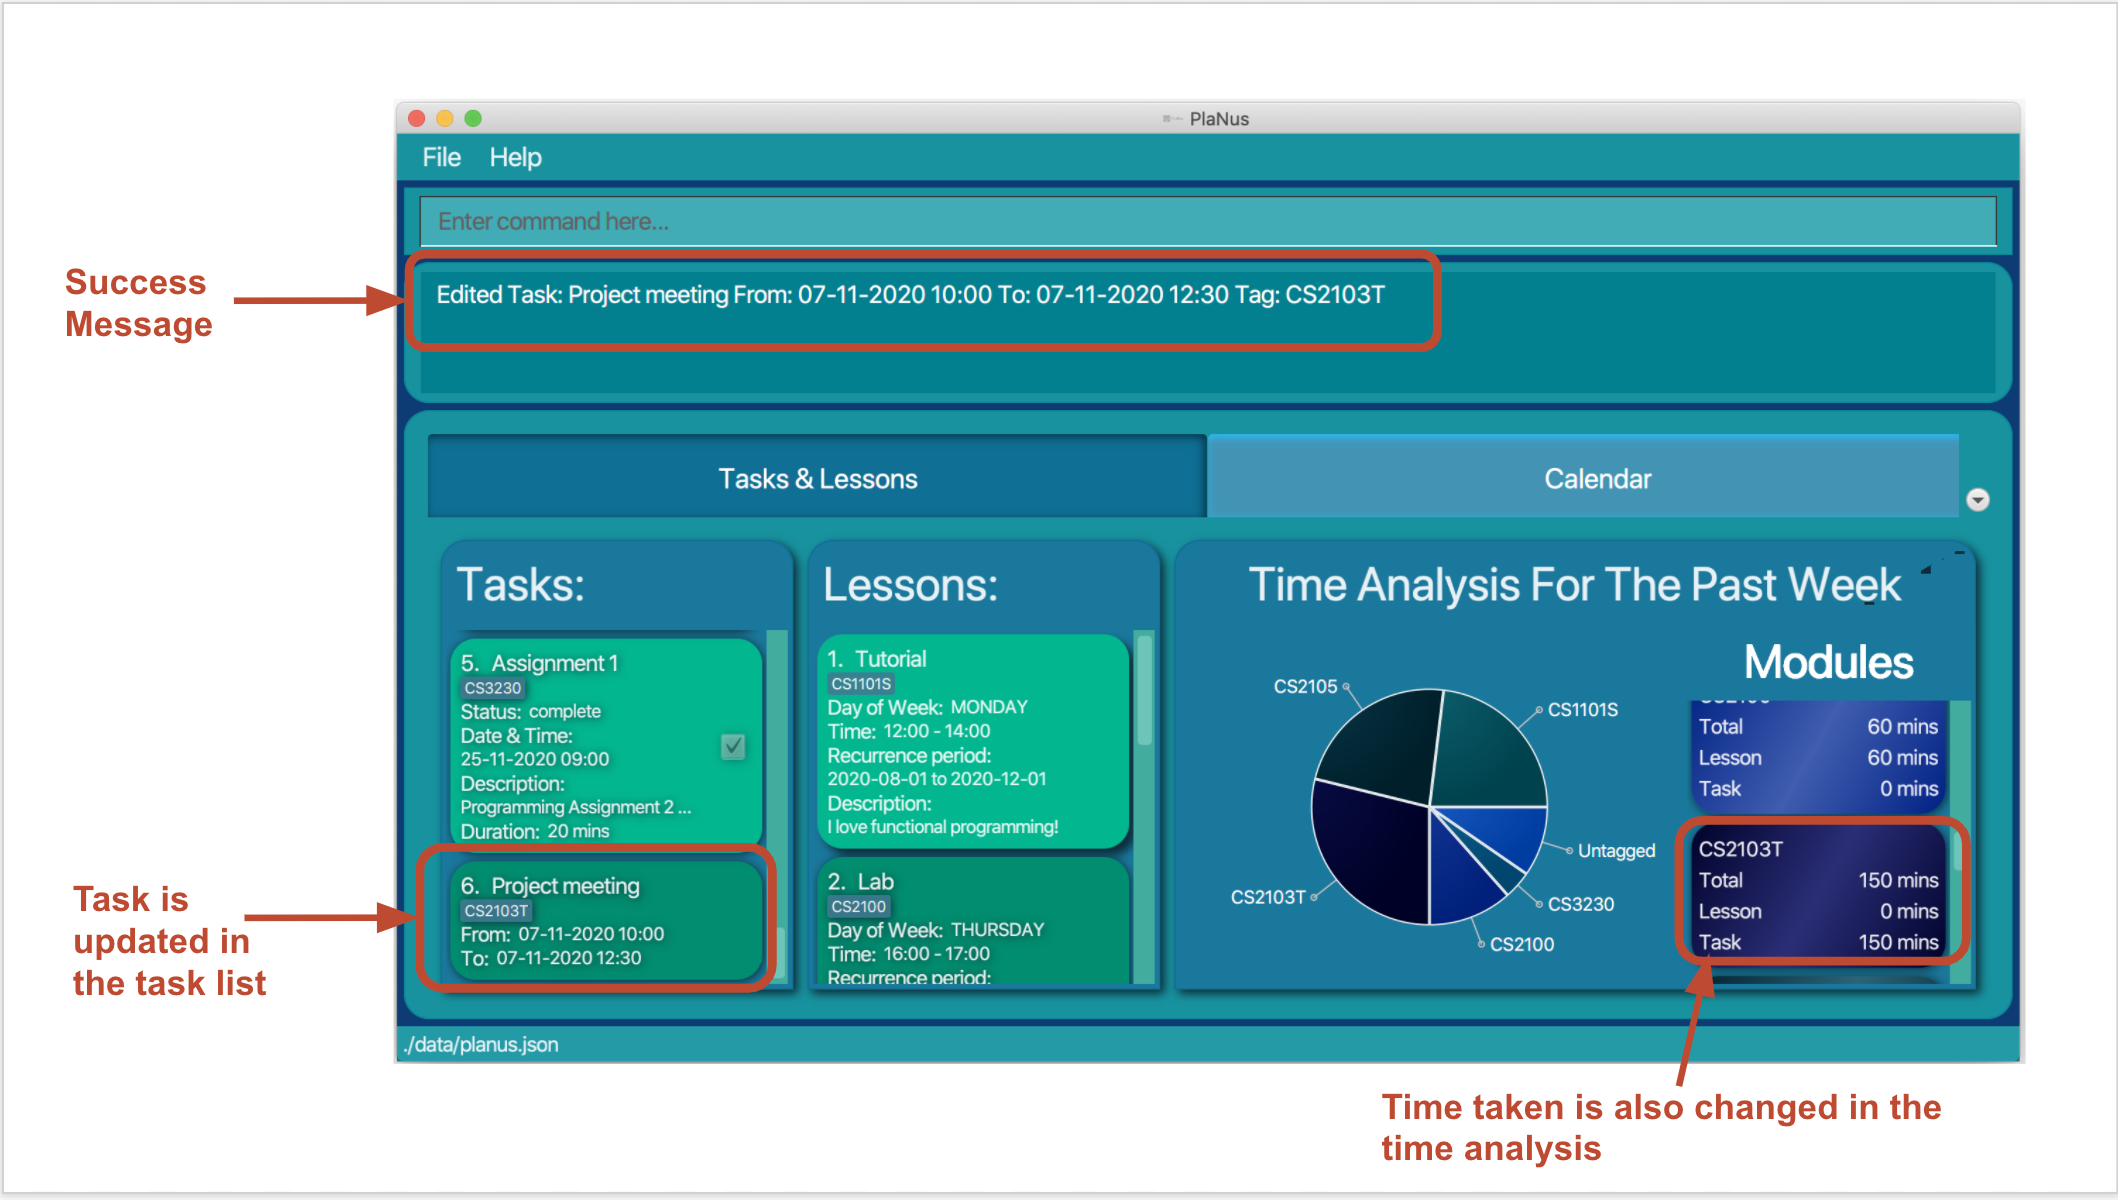Click the 60 mins Total value
Screen dimensions: 2118x1200
1902,727
